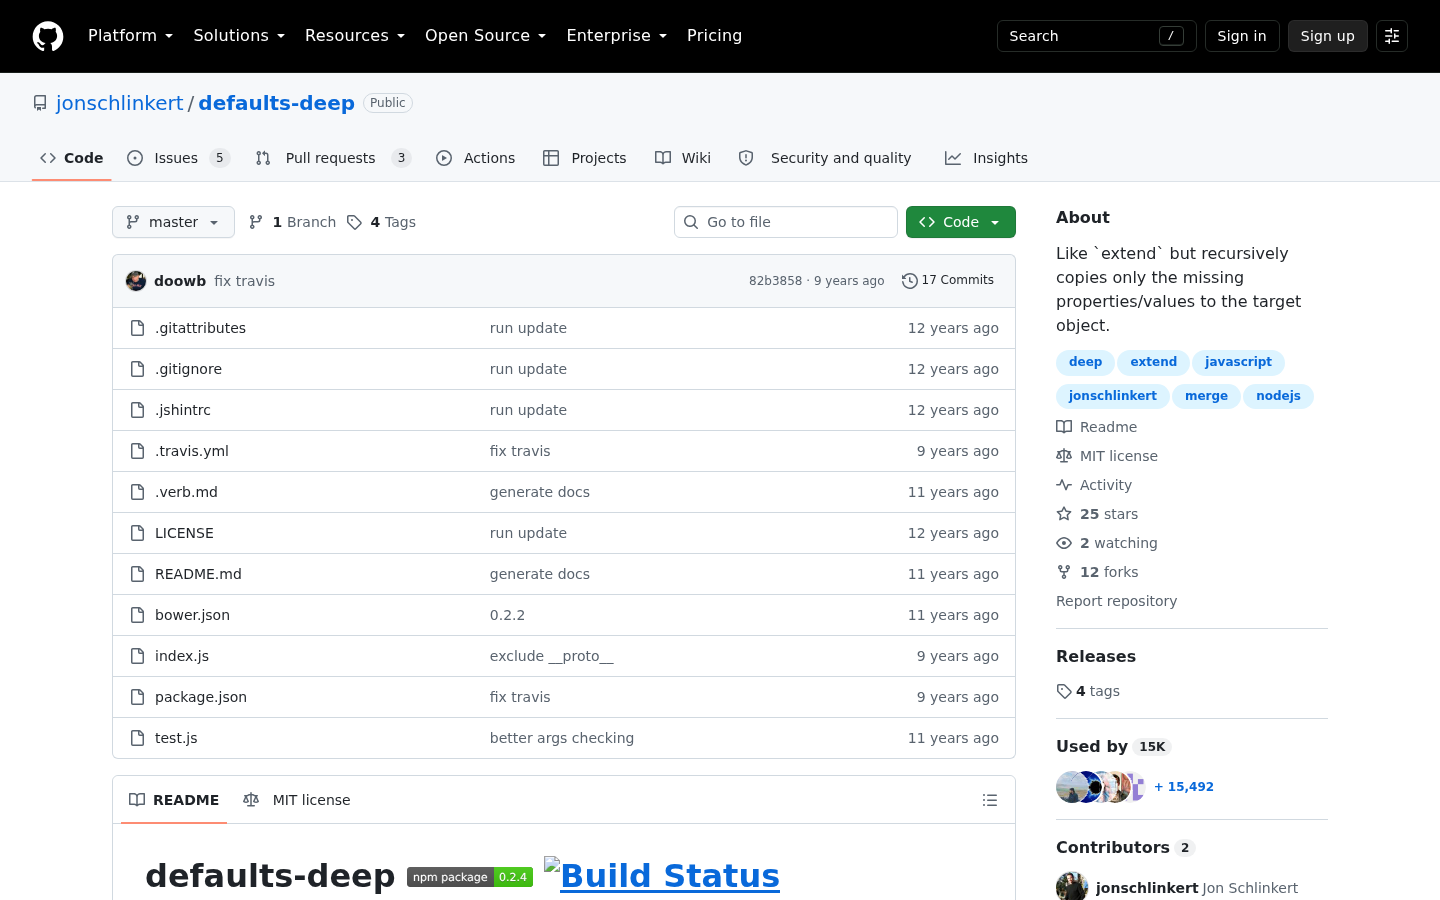This screenshot has height=900, width=1440.
Task: Open the green Code dropdown button
Action: [x=961, y=222]
